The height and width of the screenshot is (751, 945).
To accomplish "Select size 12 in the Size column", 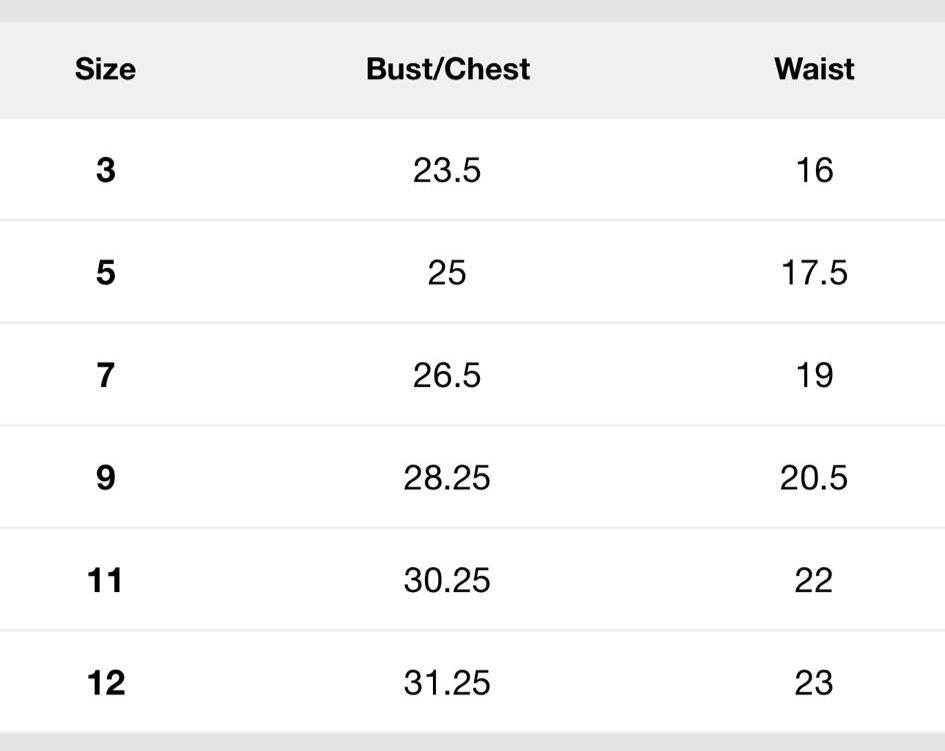I will tap(105, 682).
